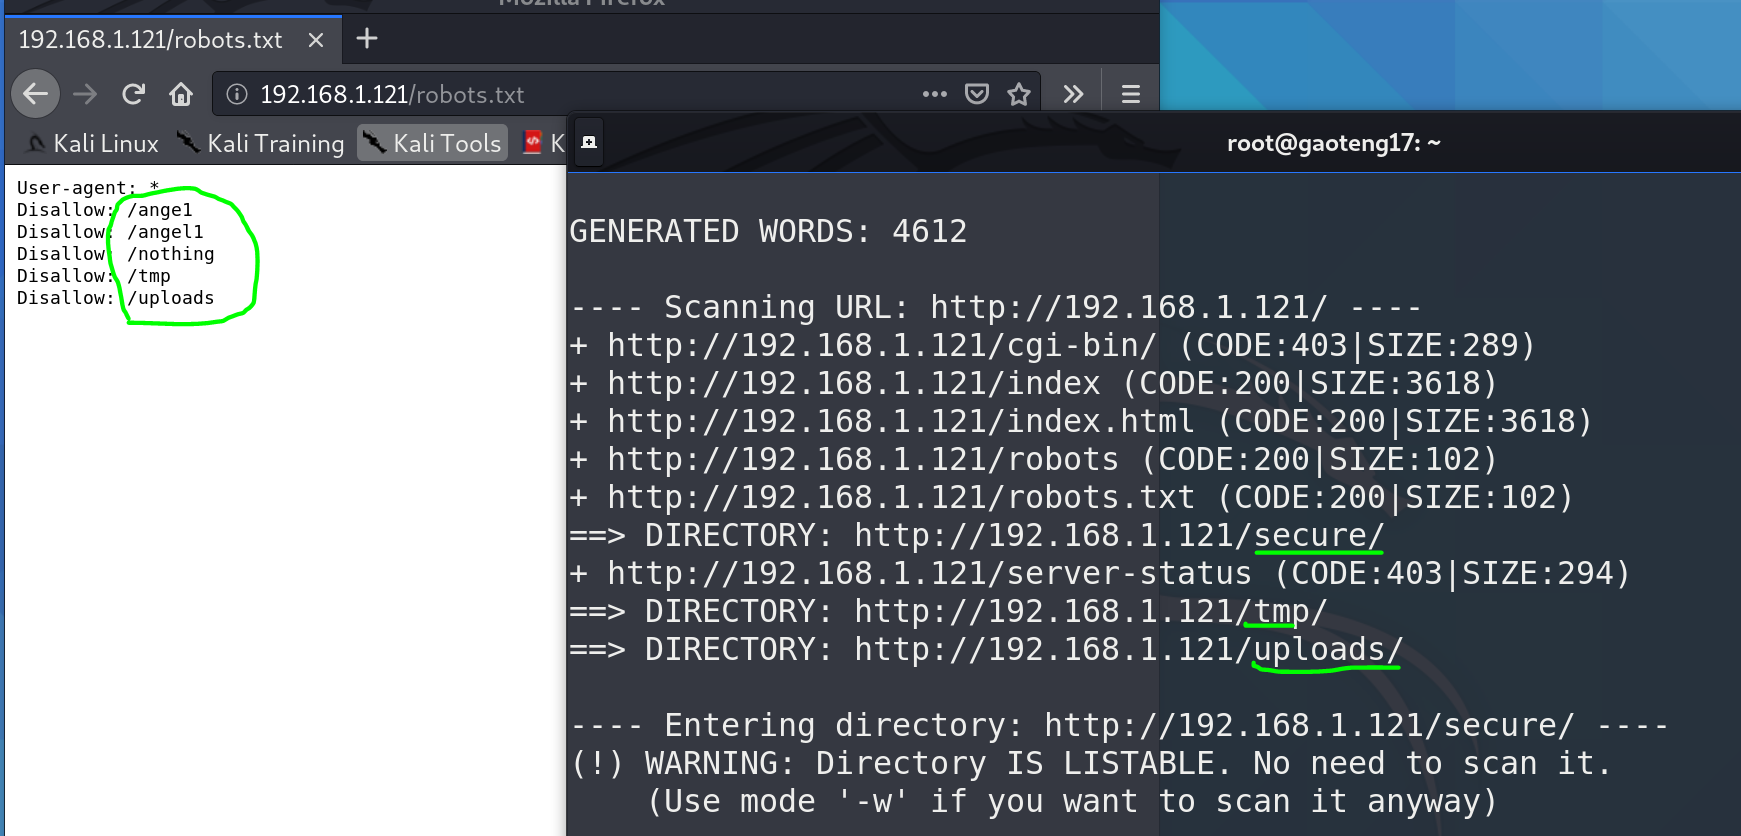Reload the robots.txt page
The height and width of the screenshot is (836, 1741).
pos(133,94)
